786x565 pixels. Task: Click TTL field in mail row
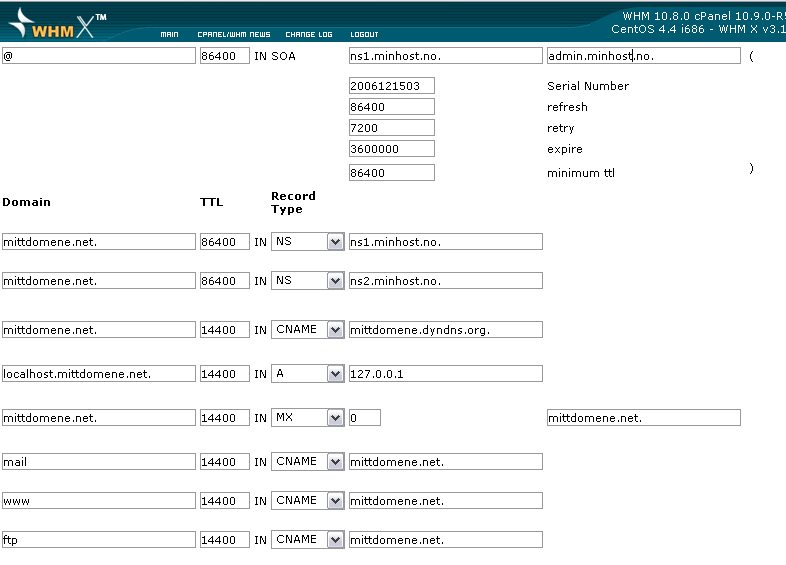(x=225, y=462)
